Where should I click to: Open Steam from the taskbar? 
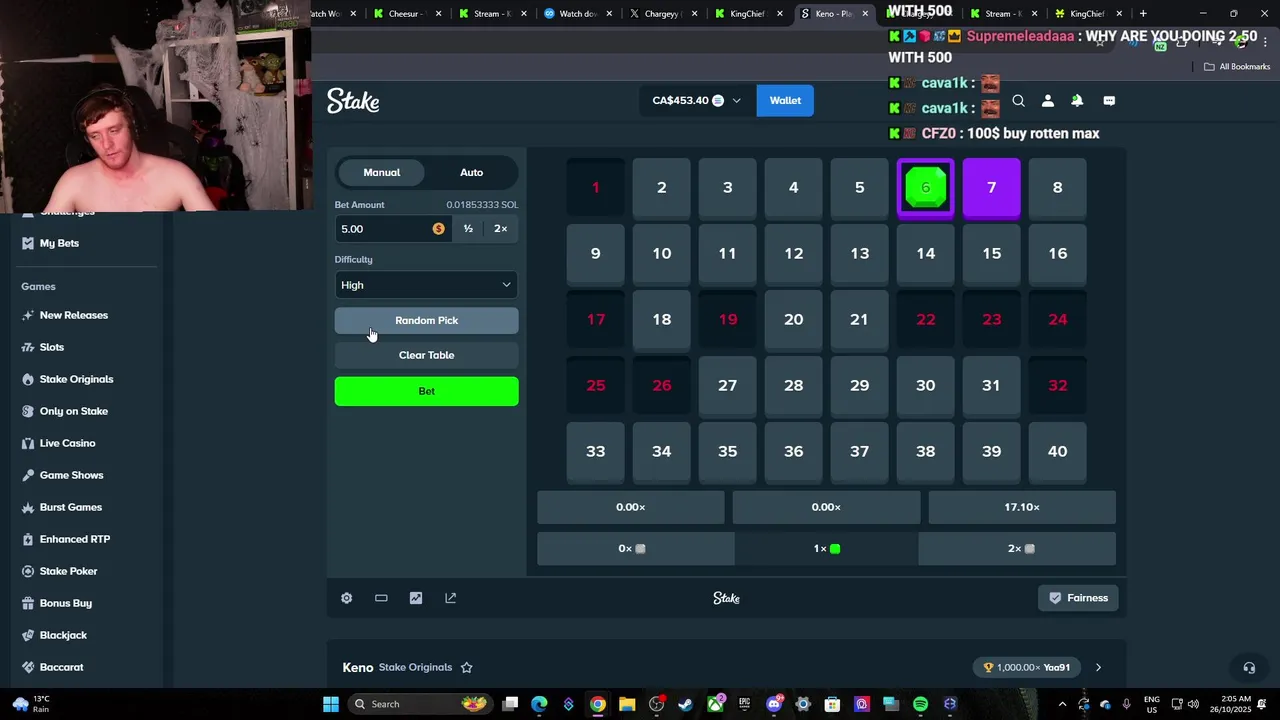click(x=685, y=704)
